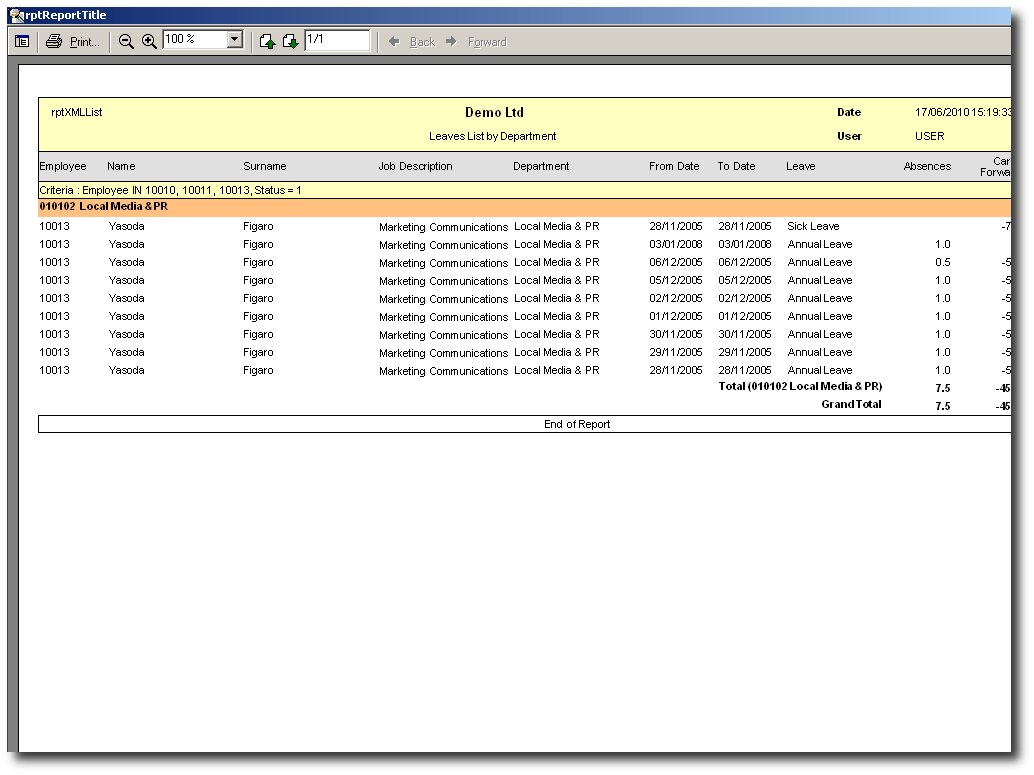Go to next page arrow icon
This screenshot has width=1034, height=775.
(290, 42)
